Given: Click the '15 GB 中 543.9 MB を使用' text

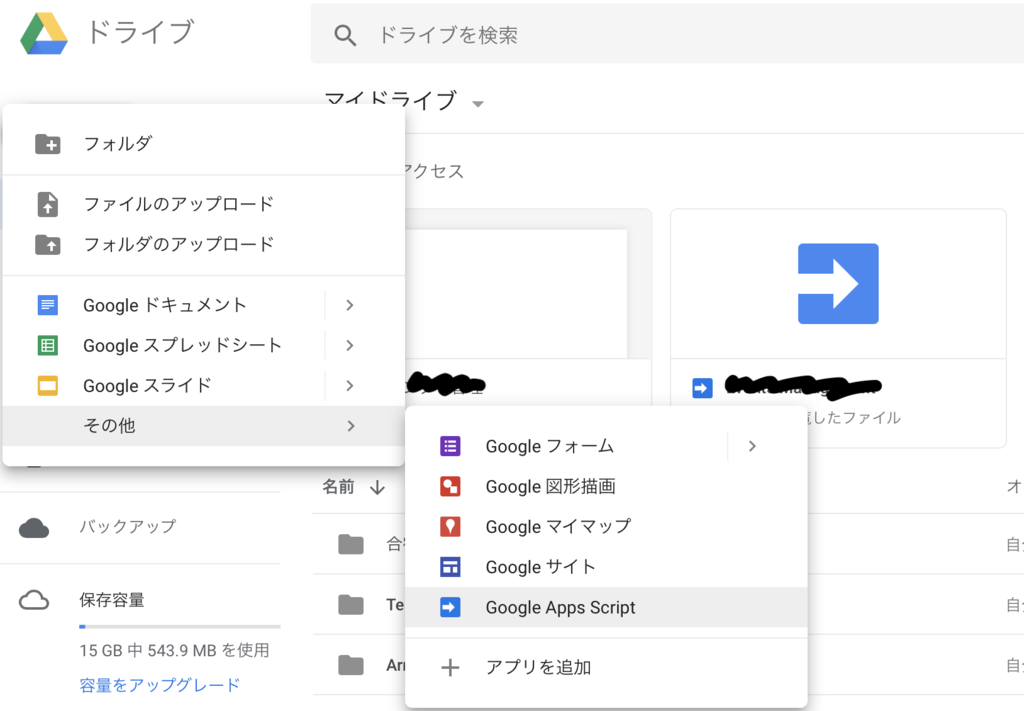Looking at the screenshot, I should click(x=174, y=650).
